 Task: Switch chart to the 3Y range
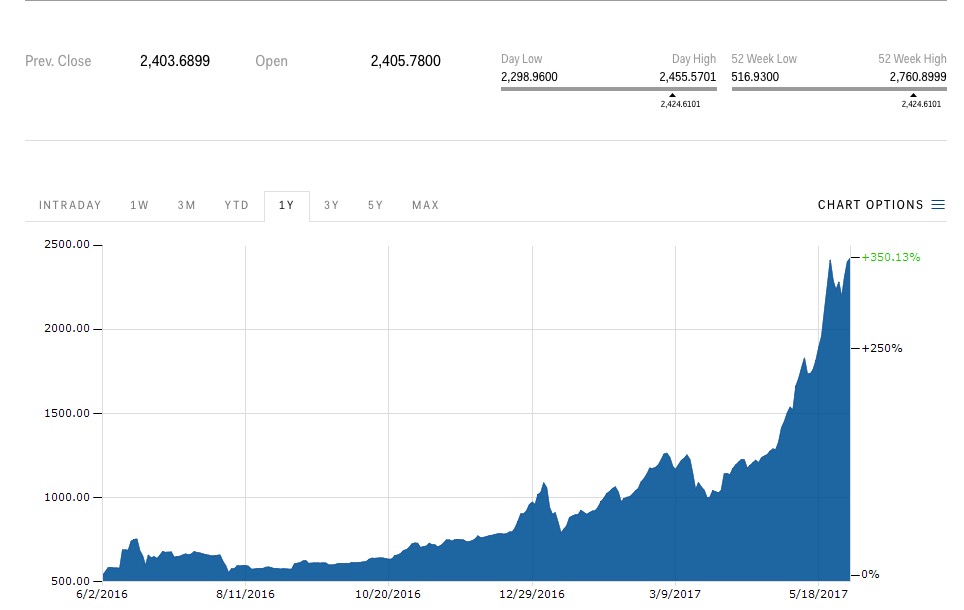[x=331, y=206]
